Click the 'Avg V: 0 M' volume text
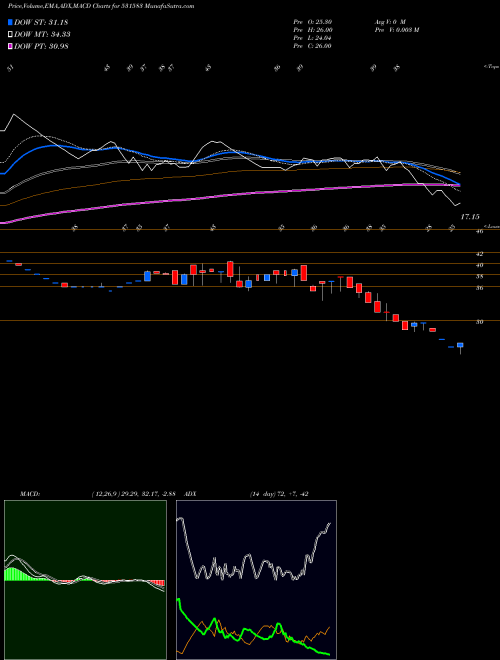The image size is (500, 660). (389, 22)
